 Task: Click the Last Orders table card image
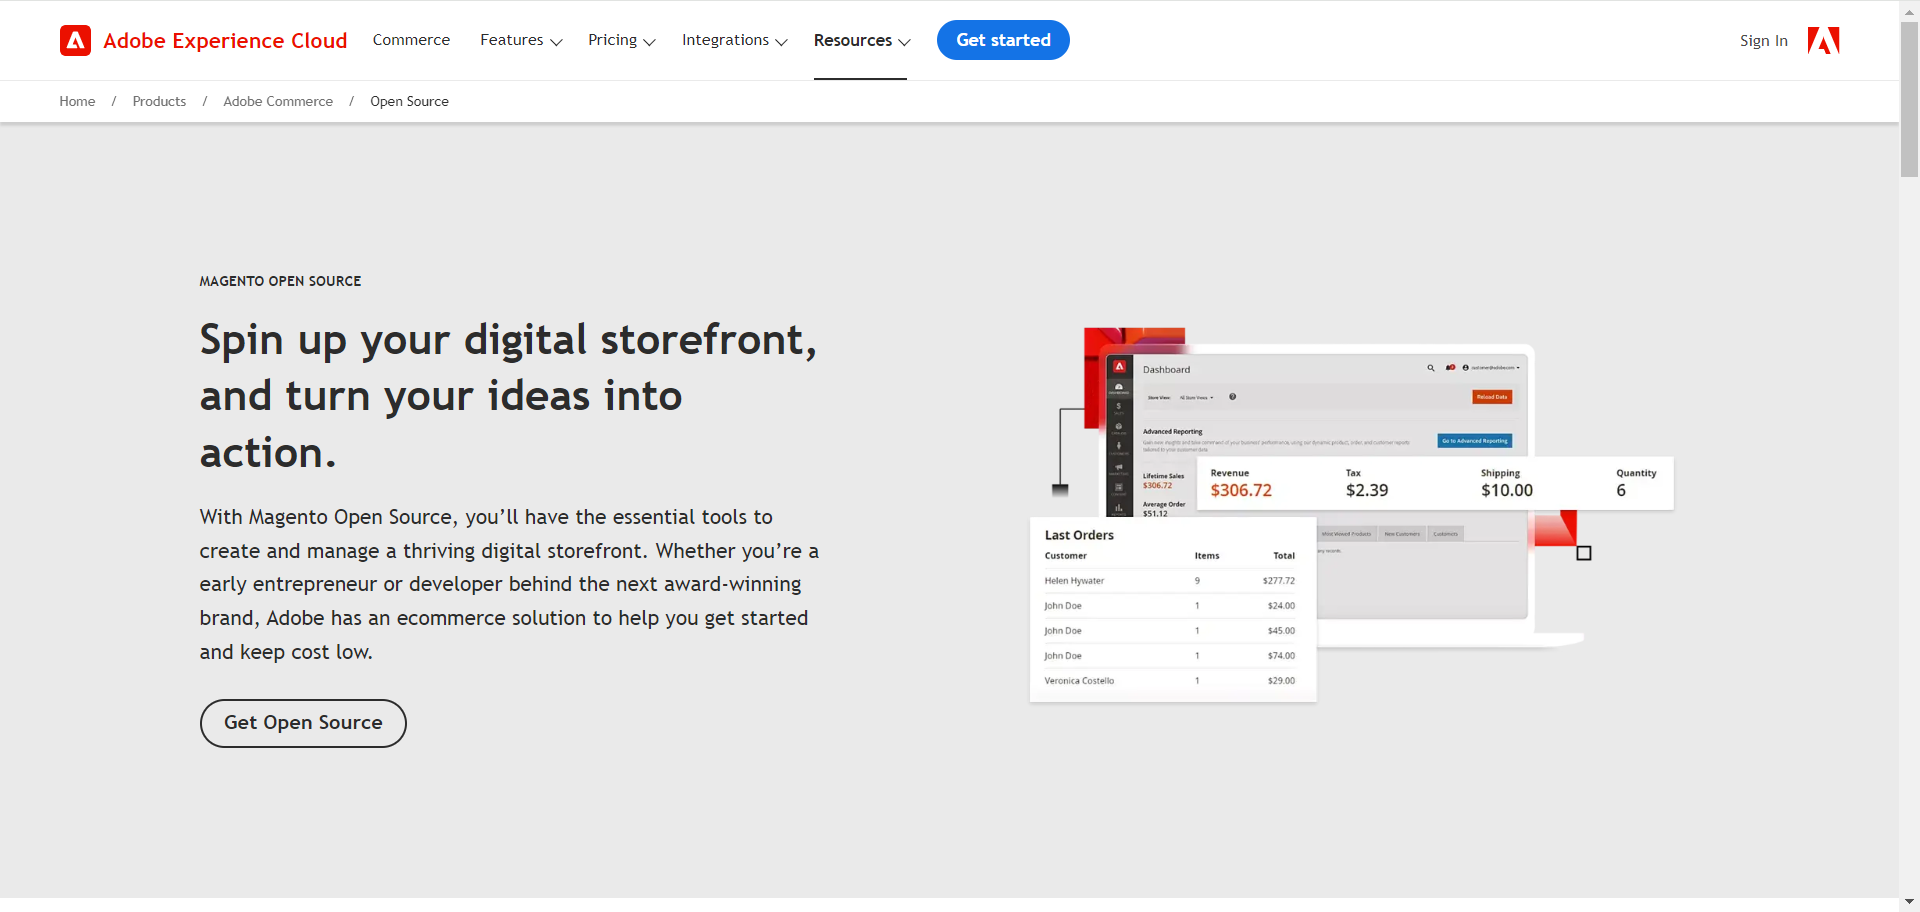click(x=1172, y=610)
